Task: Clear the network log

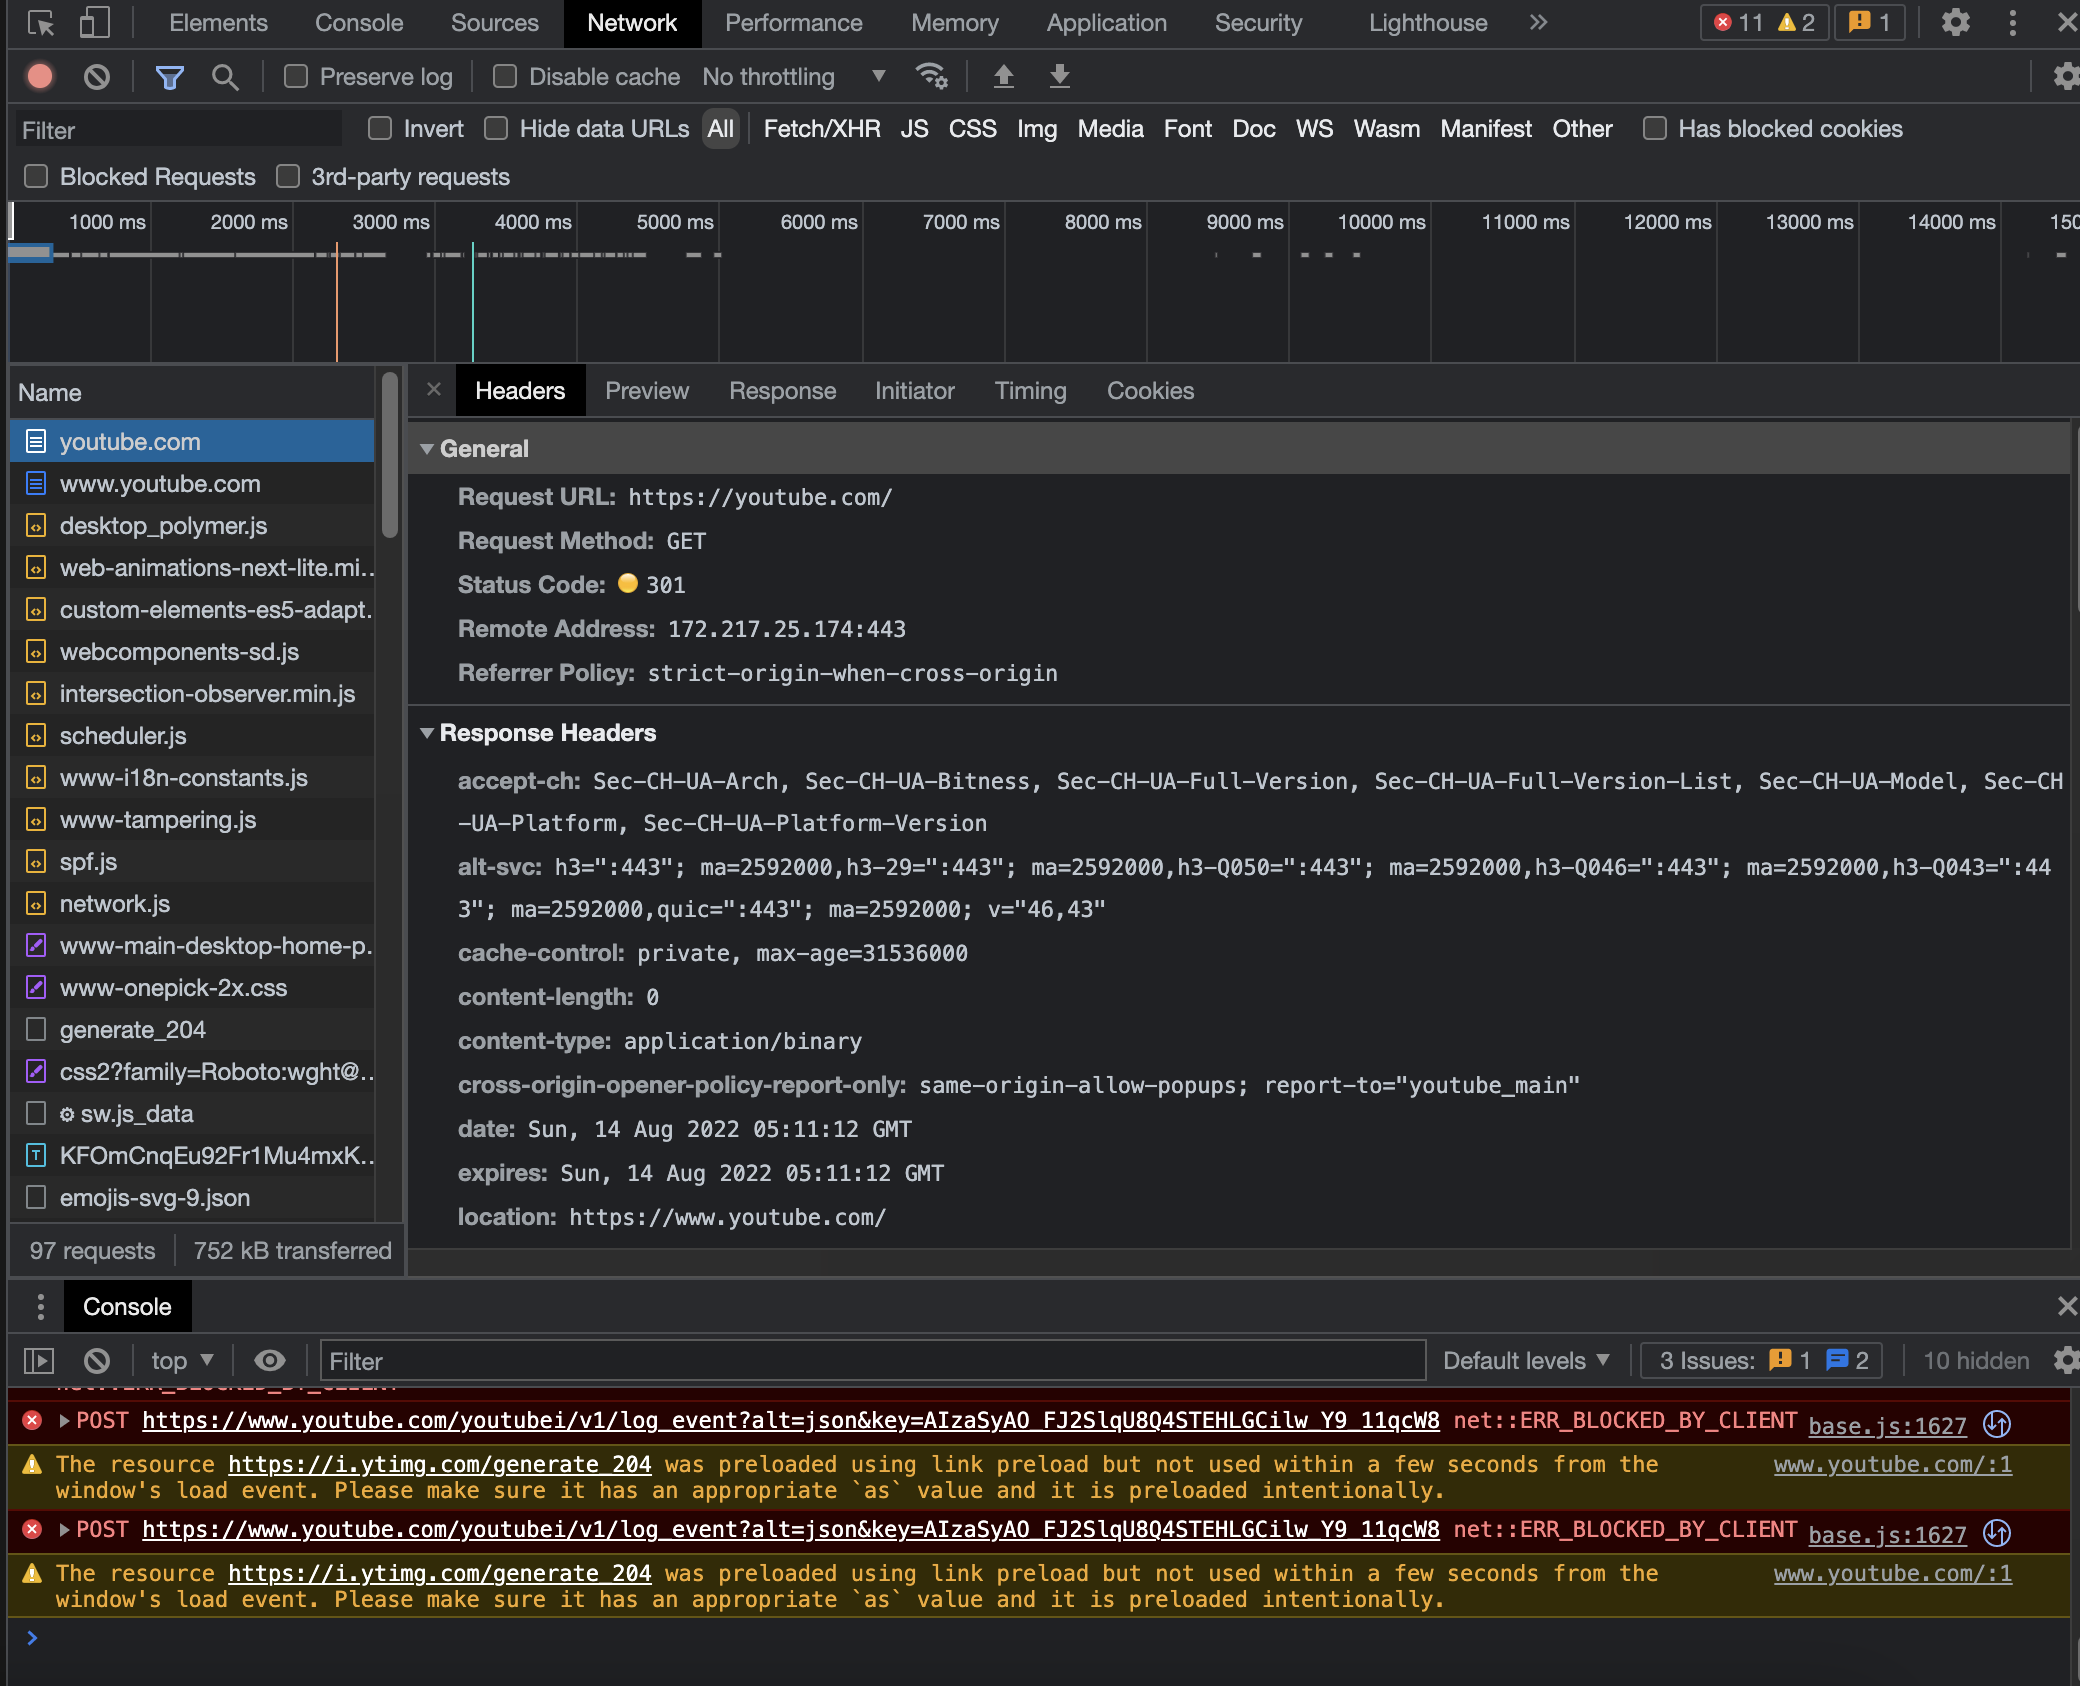Action: [97, 77]
